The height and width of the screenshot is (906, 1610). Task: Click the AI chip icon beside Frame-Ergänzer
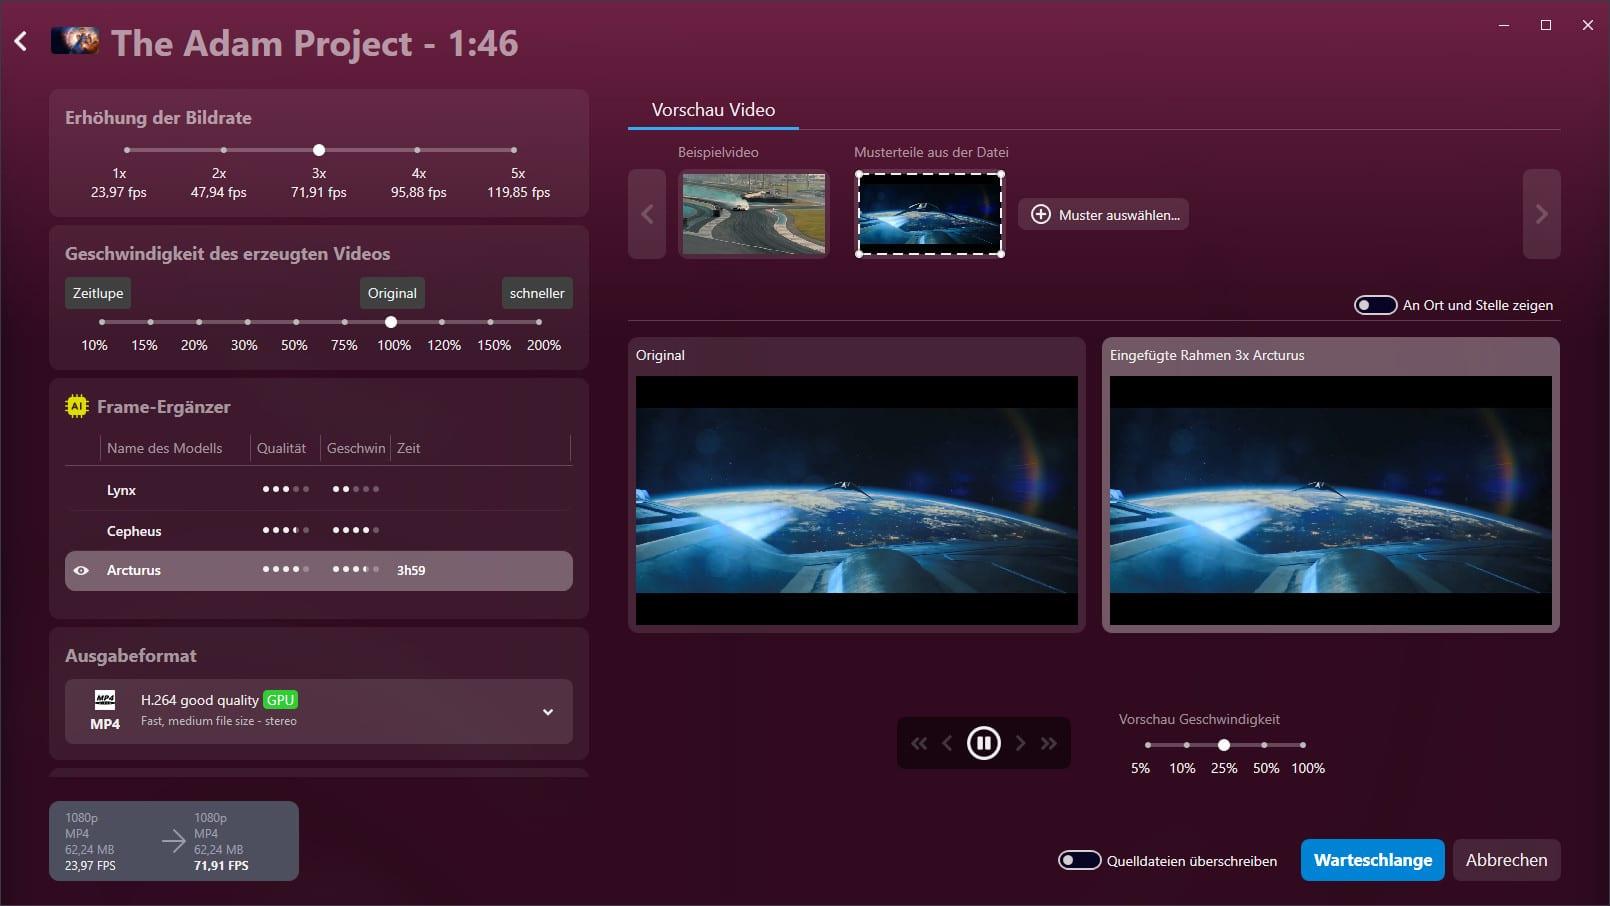pyautogui.click(x=77, y=406)
